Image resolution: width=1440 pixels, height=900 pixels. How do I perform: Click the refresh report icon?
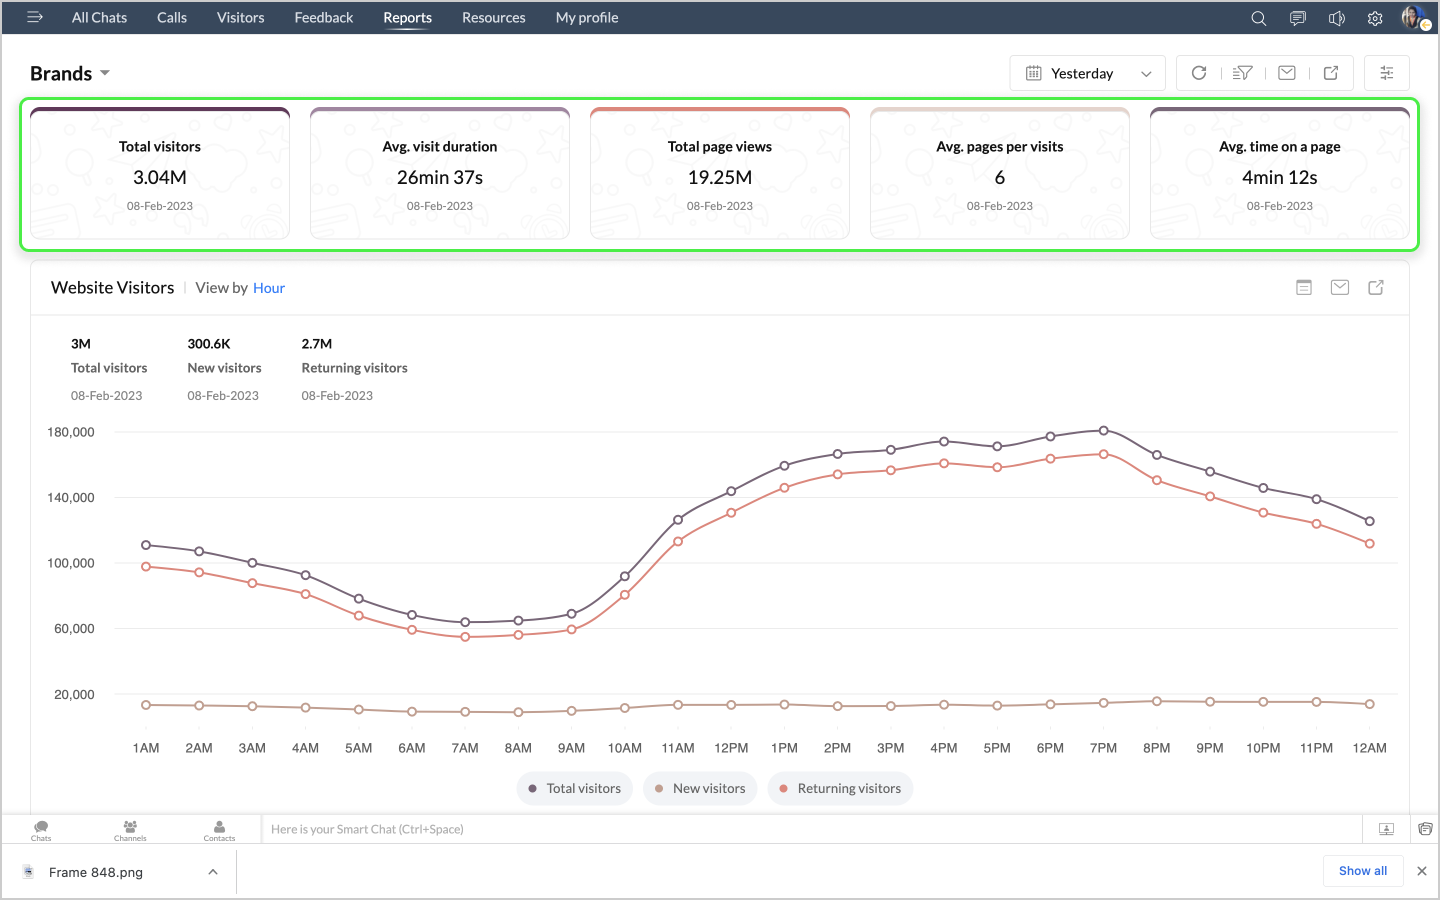[x=1199, y=73]
